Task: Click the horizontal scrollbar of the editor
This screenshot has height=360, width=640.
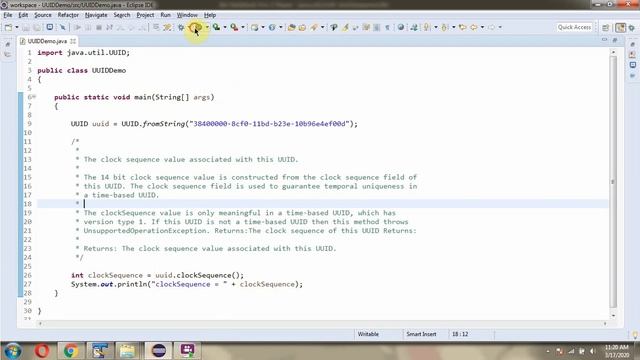Action: tap(322, 324)
